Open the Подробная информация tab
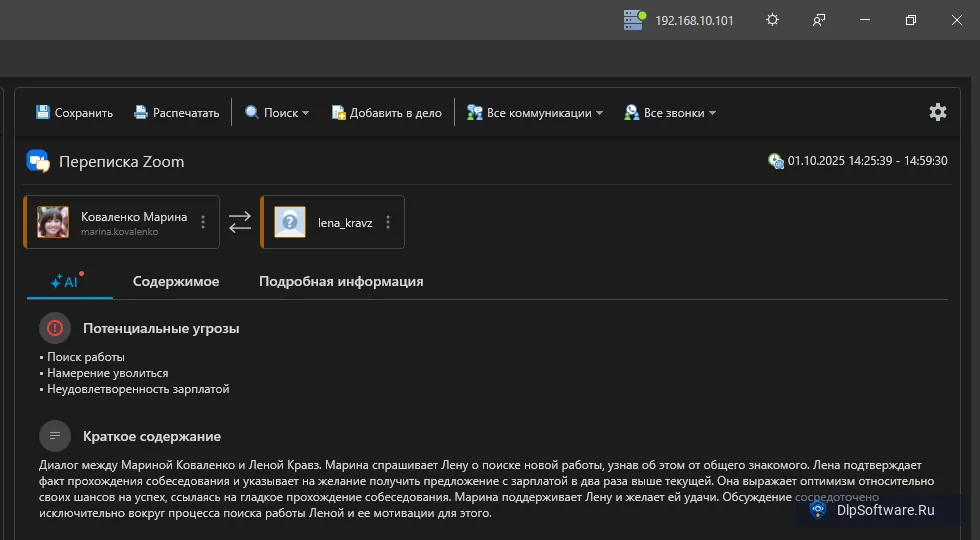This screenshot has height=540, width=980. pos(341,281)
